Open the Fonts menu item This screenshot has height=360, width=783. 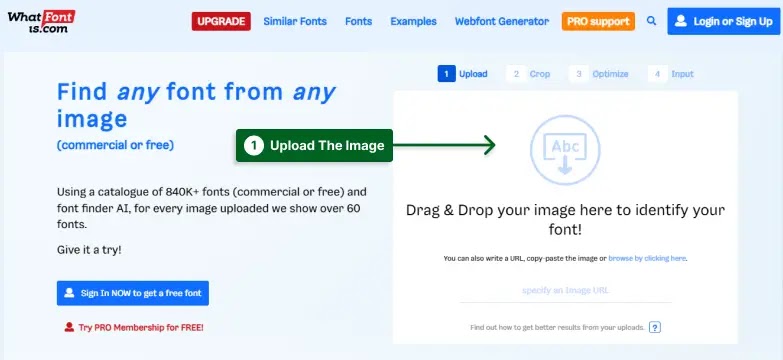359,21
